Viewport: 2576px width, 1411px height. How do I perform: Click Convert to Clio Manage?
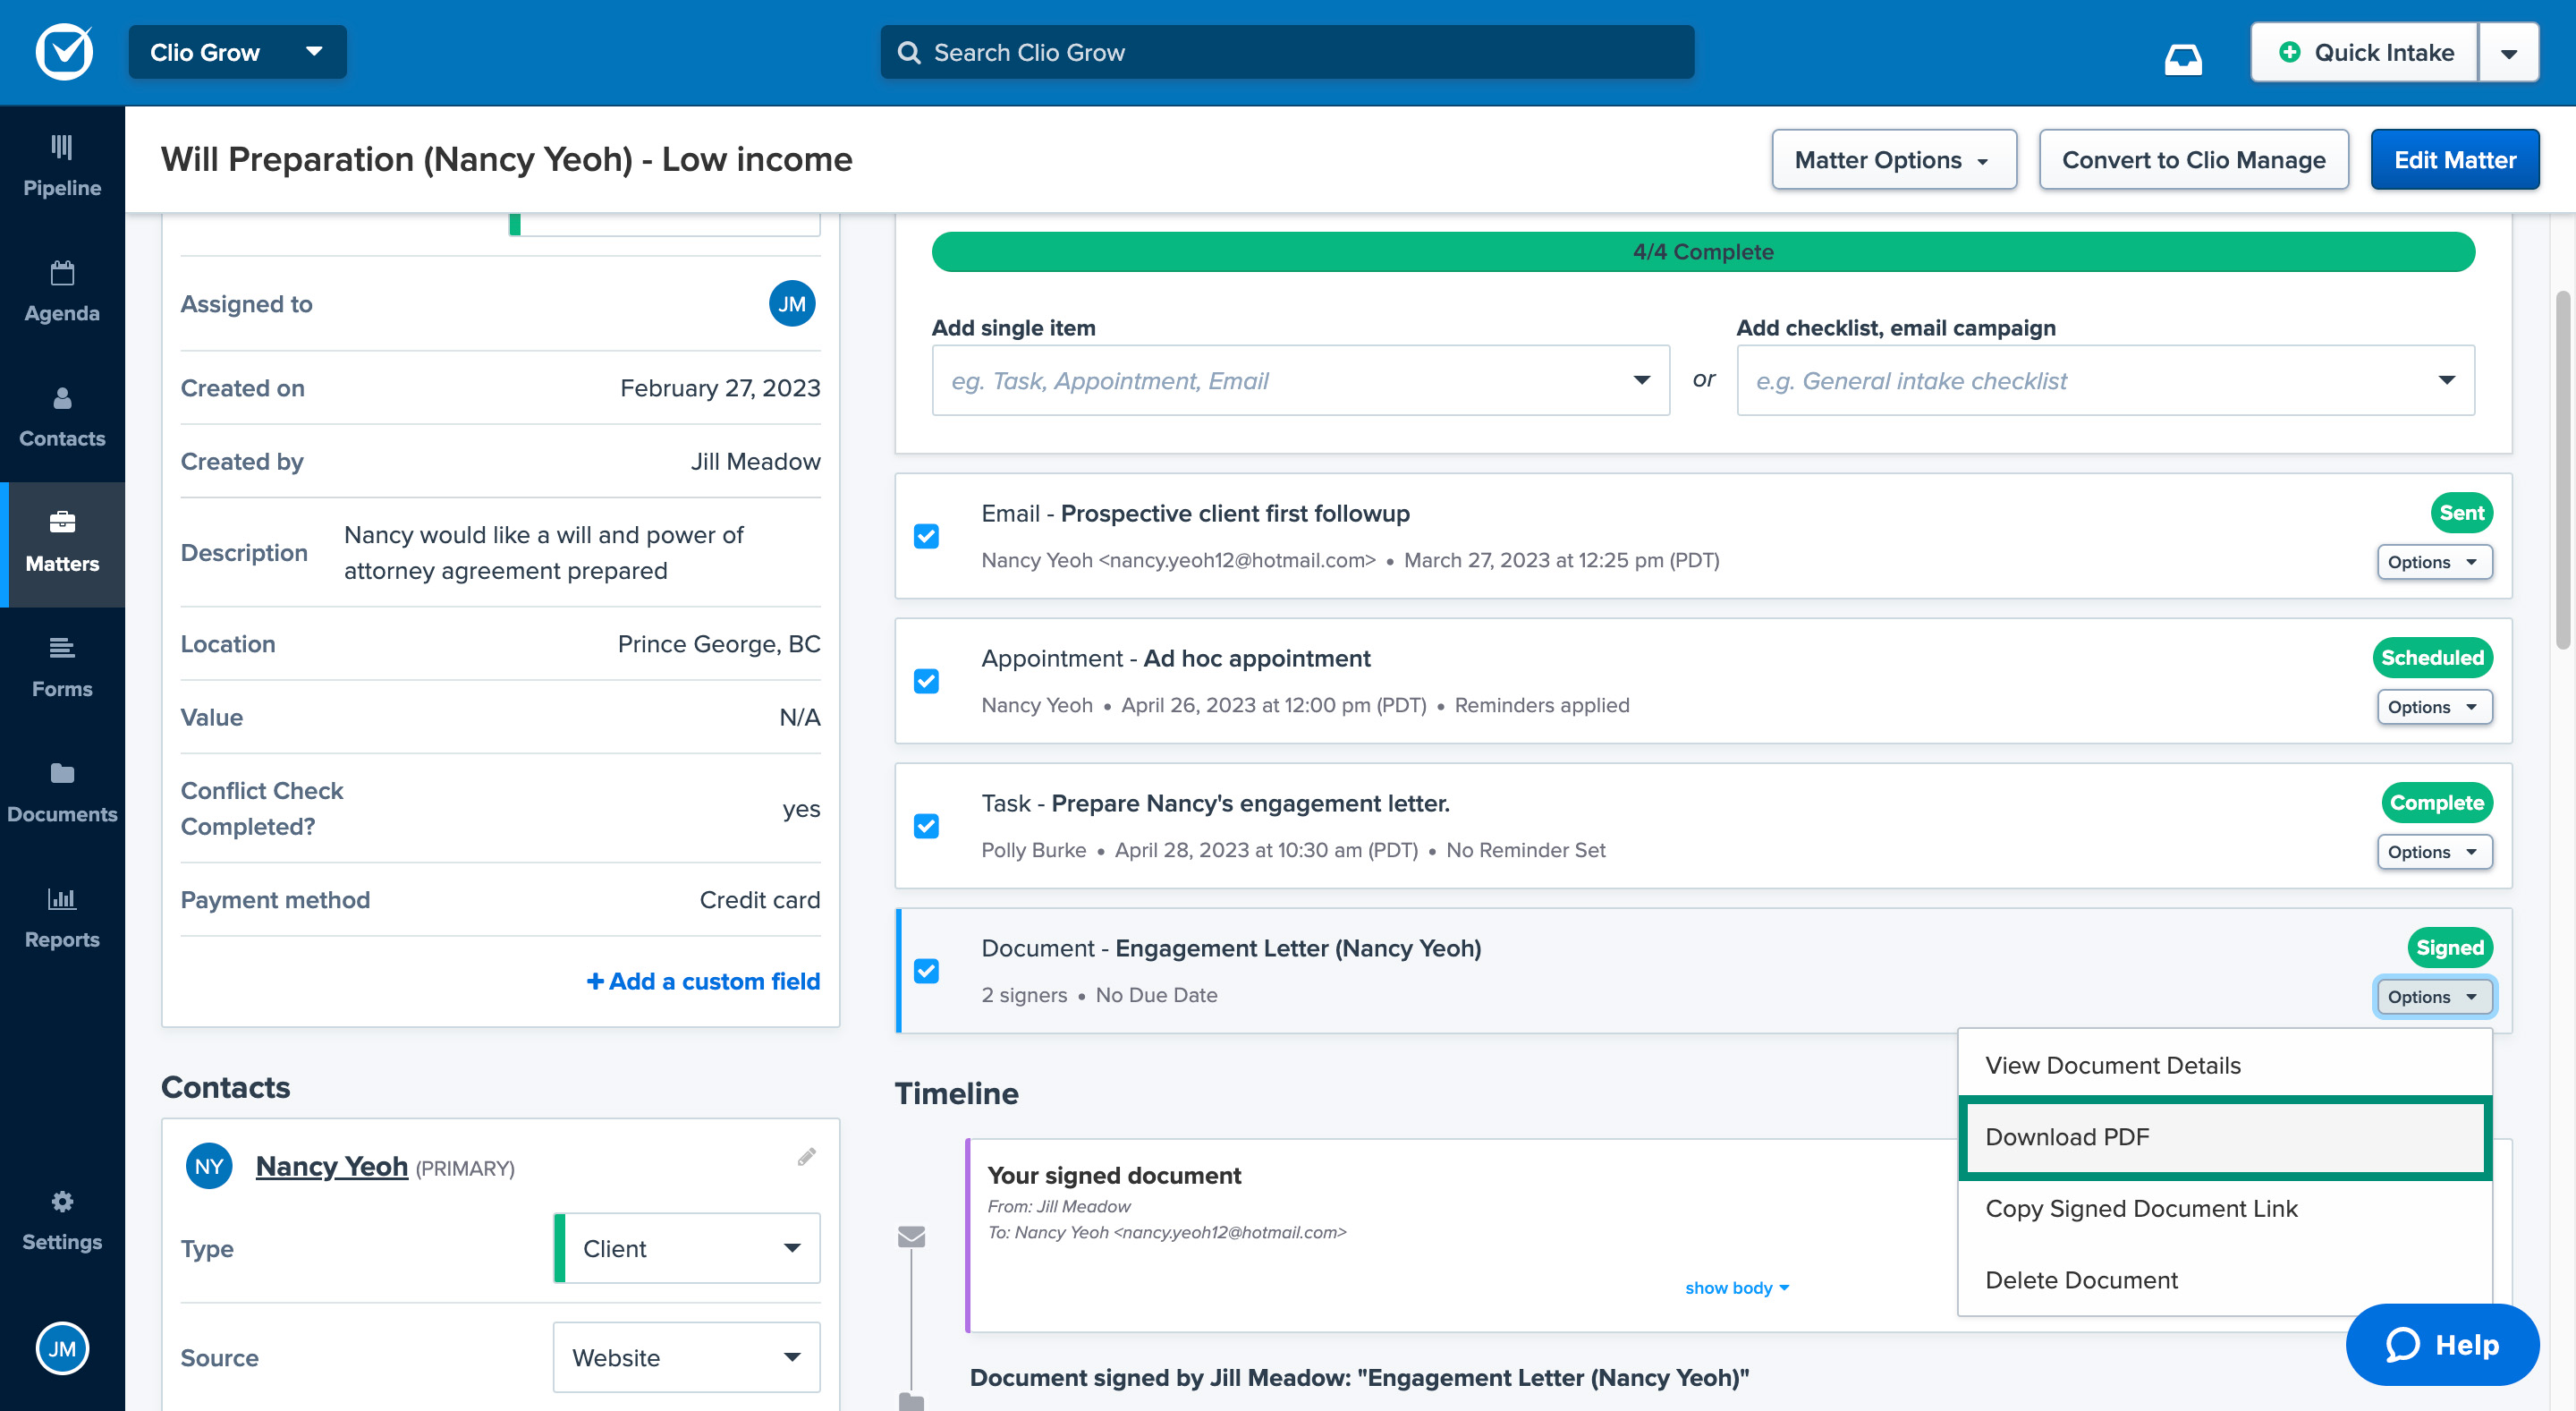tap(2193, 160)
